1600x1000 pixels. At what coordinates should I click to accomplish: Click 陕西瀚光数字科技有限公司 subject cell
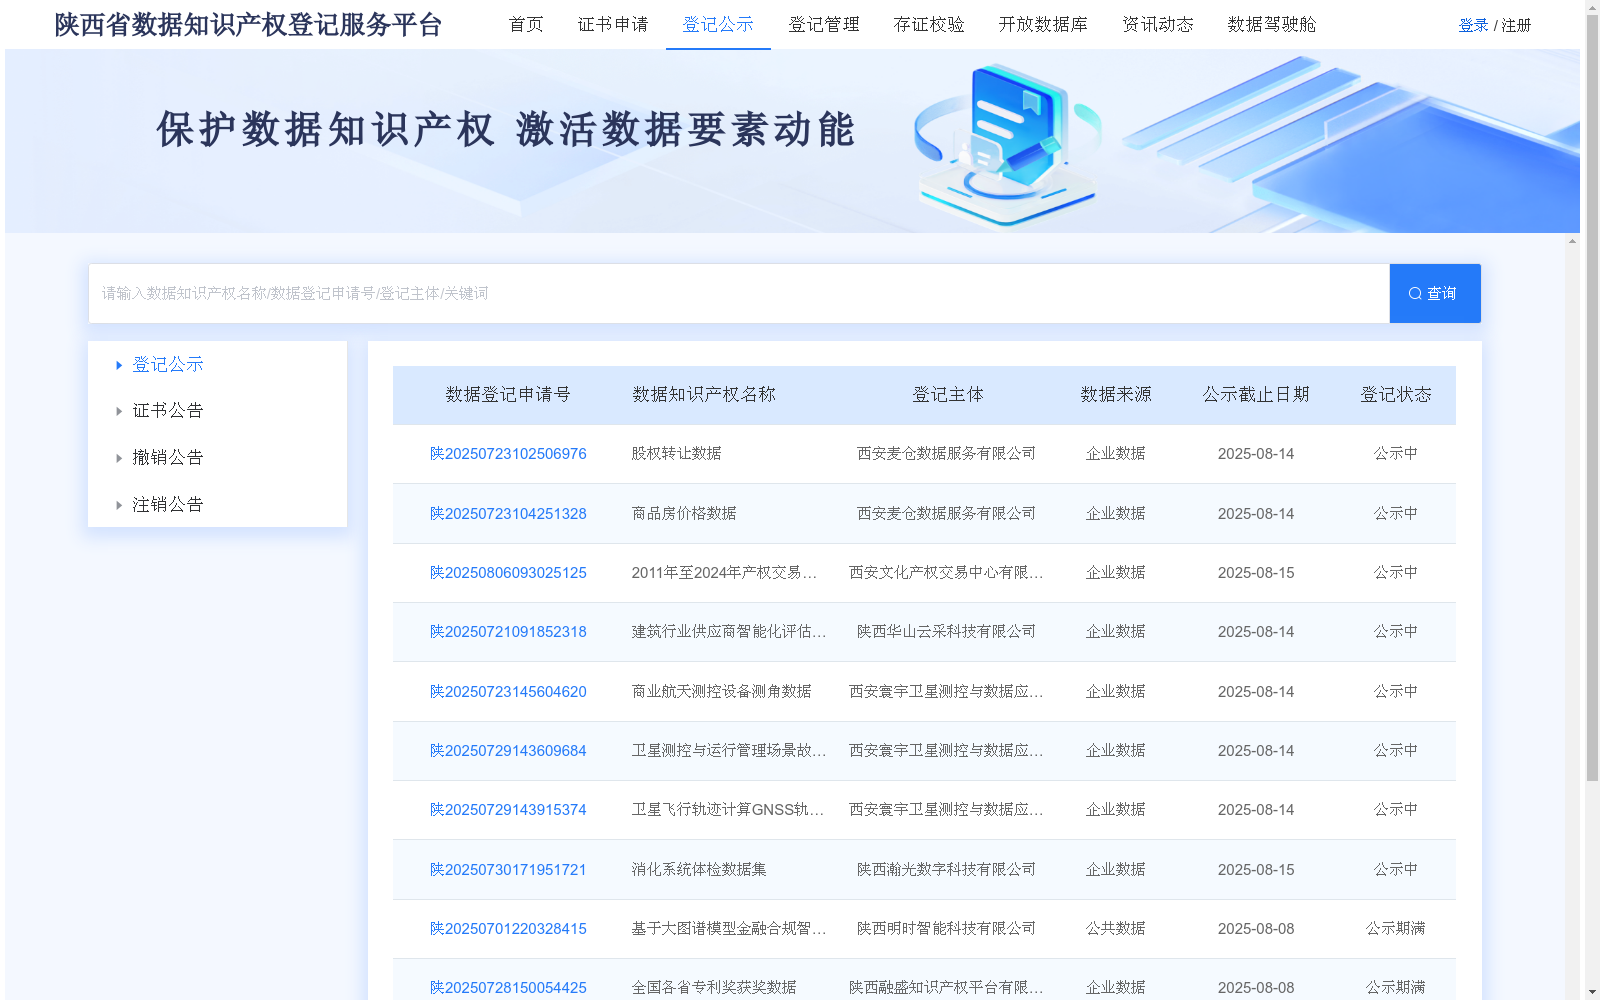pos(946,870)
